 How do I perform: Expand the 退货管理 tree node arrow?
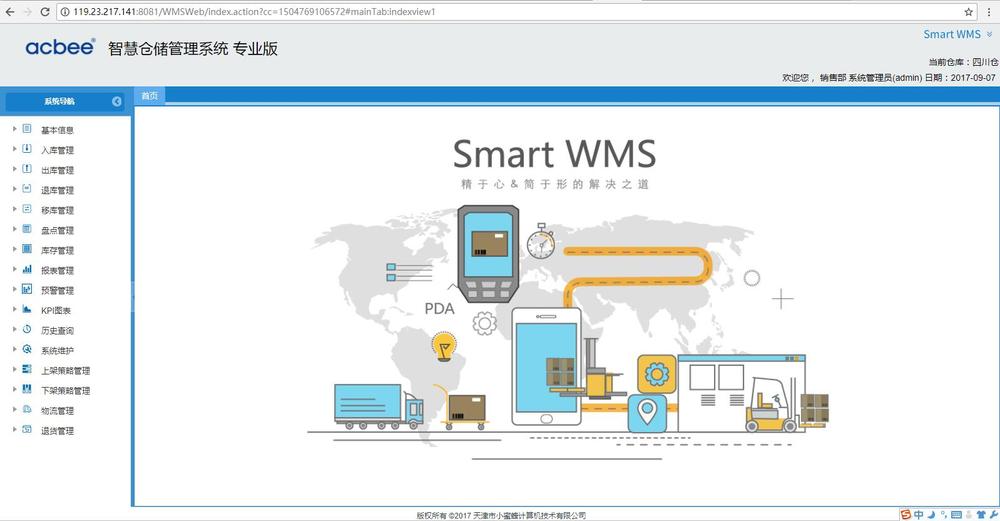click(x=15, y=429)
